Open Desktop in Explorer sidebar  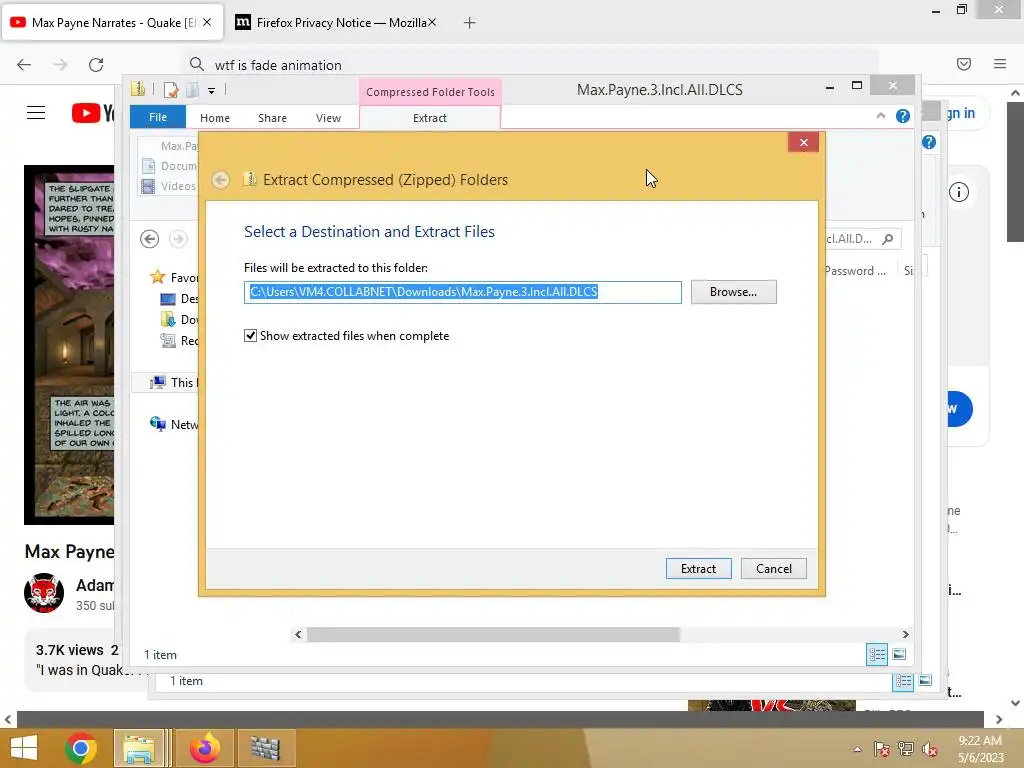tap(180, 298)
